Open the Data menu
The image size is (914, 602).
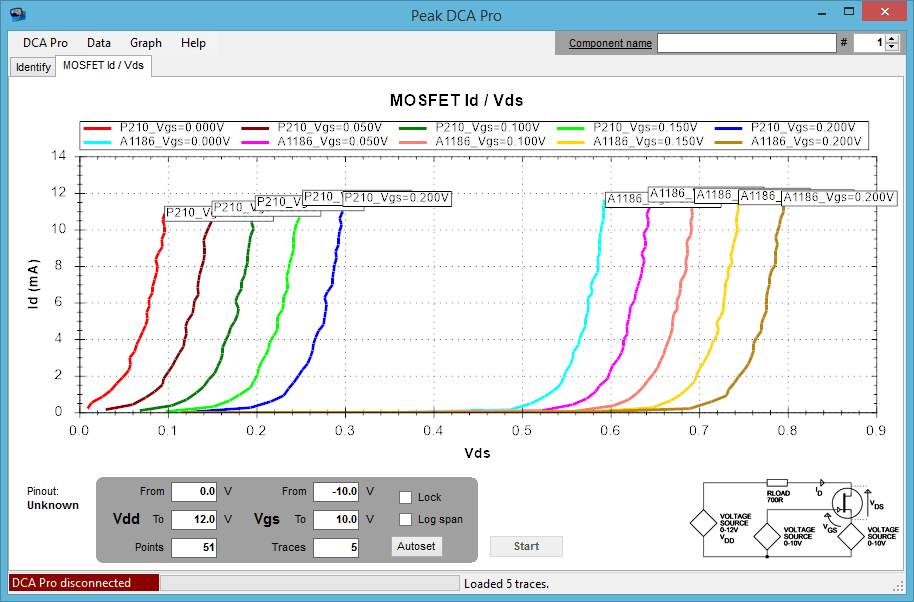pyautogui.click(x=99, y=43)
